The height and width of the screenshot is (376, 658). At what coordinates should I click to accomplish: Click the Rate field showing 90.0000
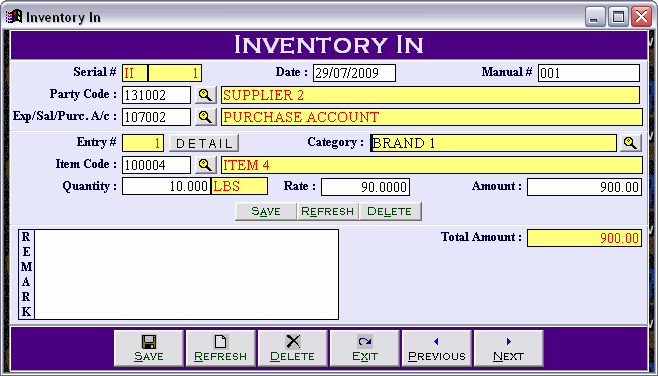pyautogui.click(x=365, y=187)
